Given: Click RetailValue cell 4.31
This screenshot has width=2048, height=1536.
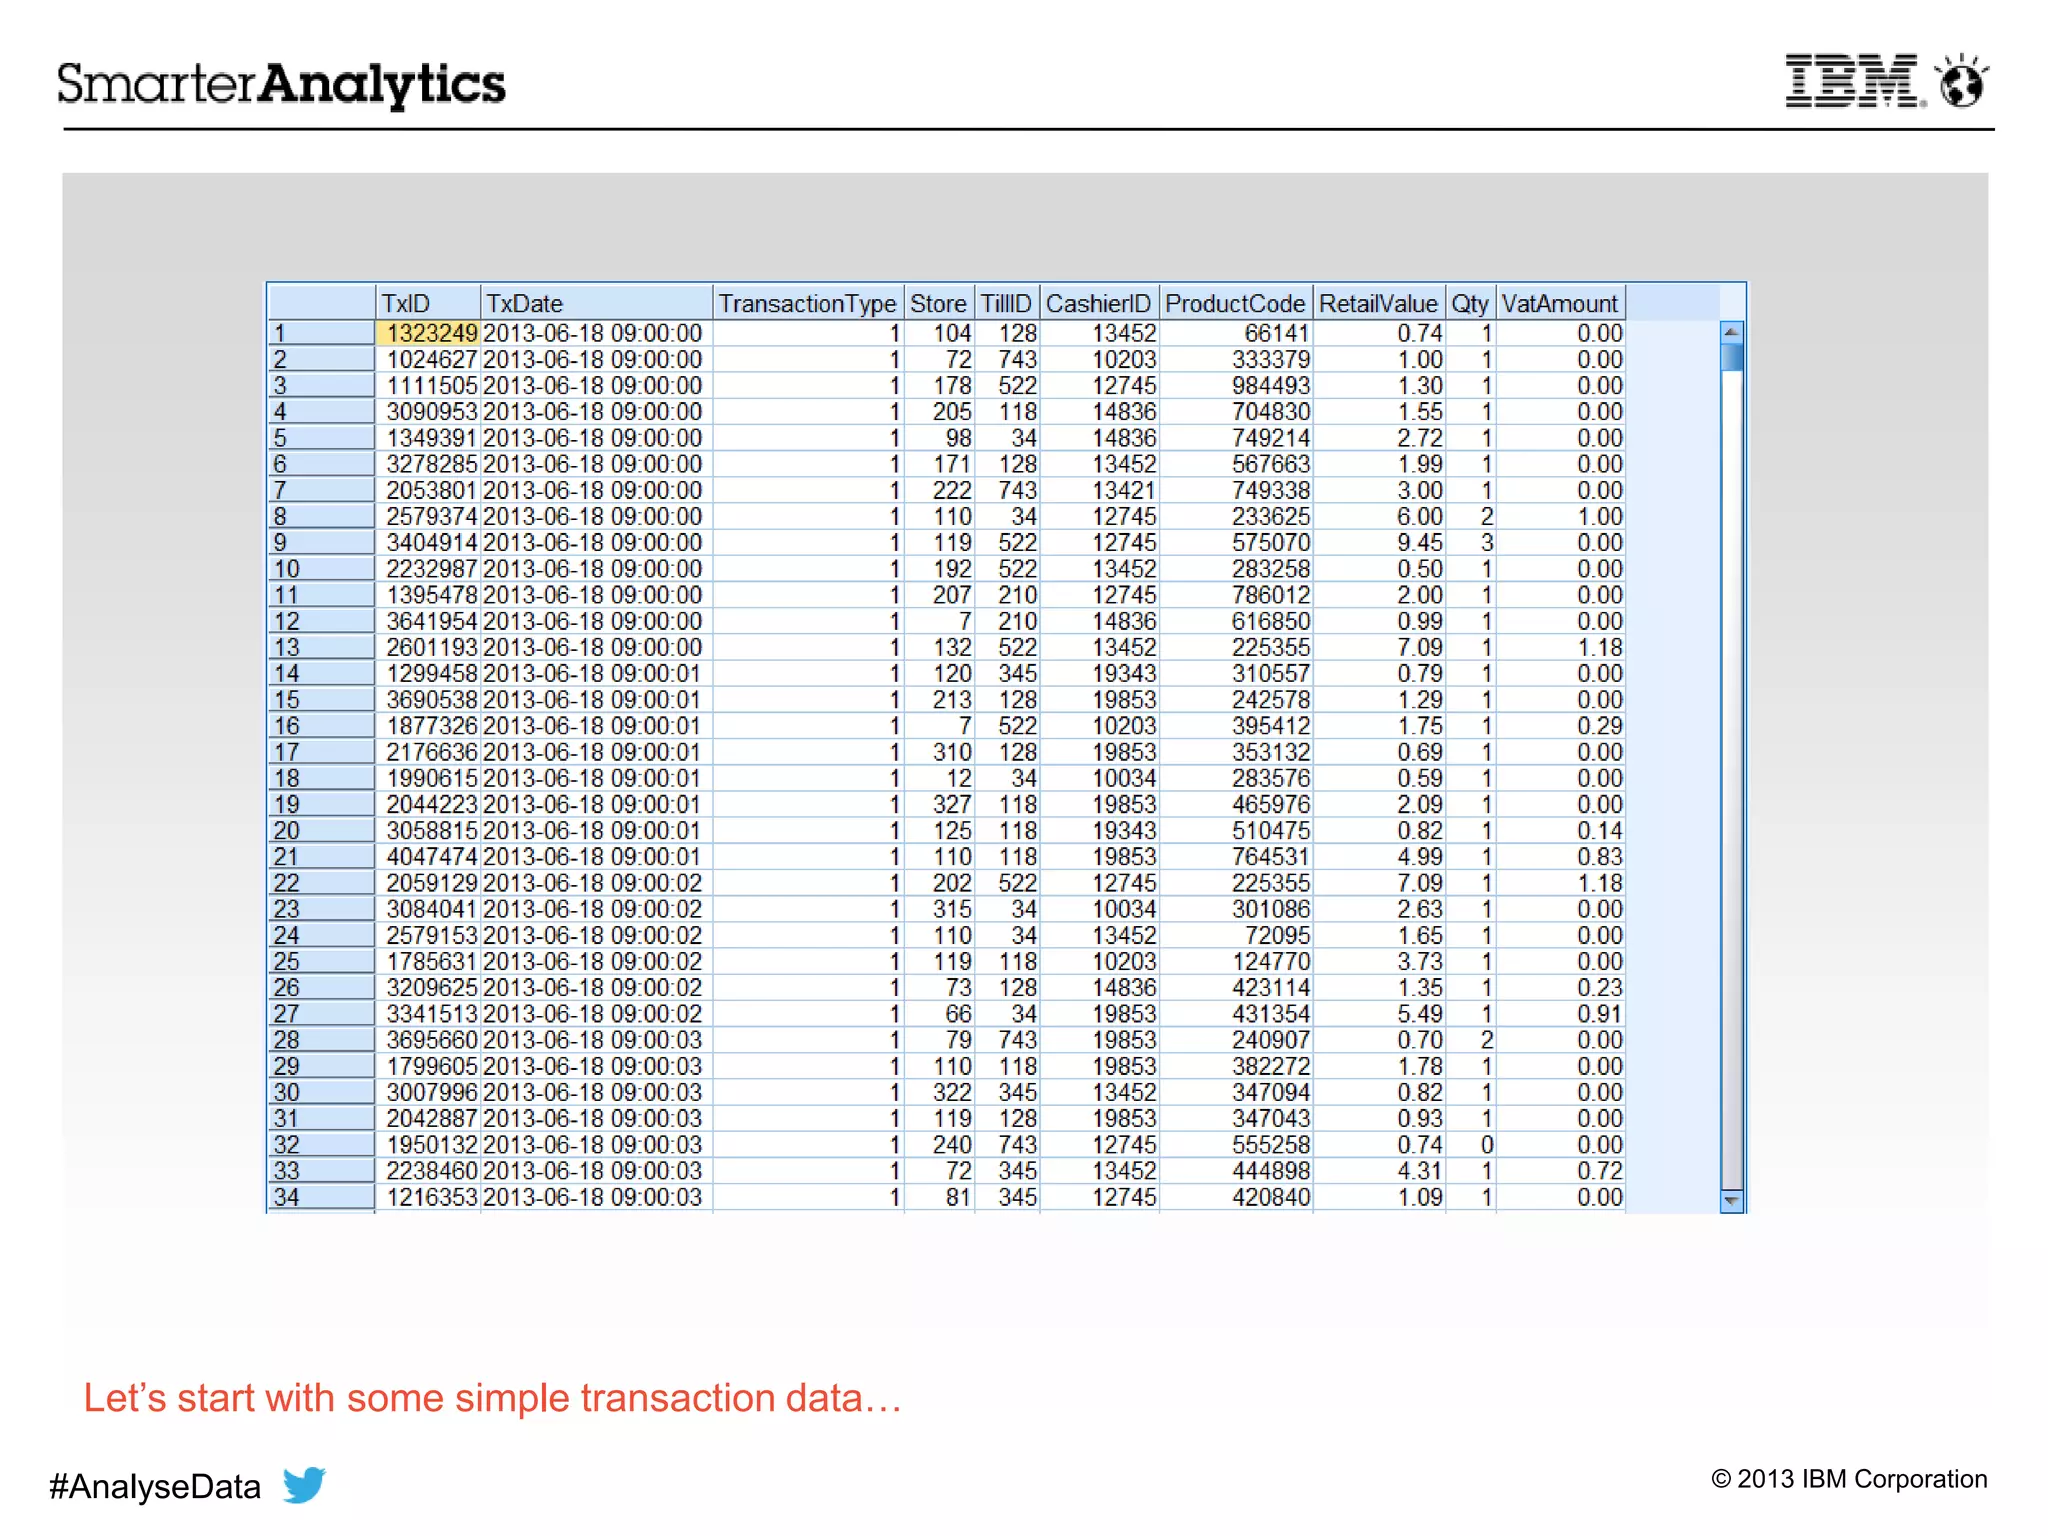Looking at the screenshot, I should 1379,1171.
